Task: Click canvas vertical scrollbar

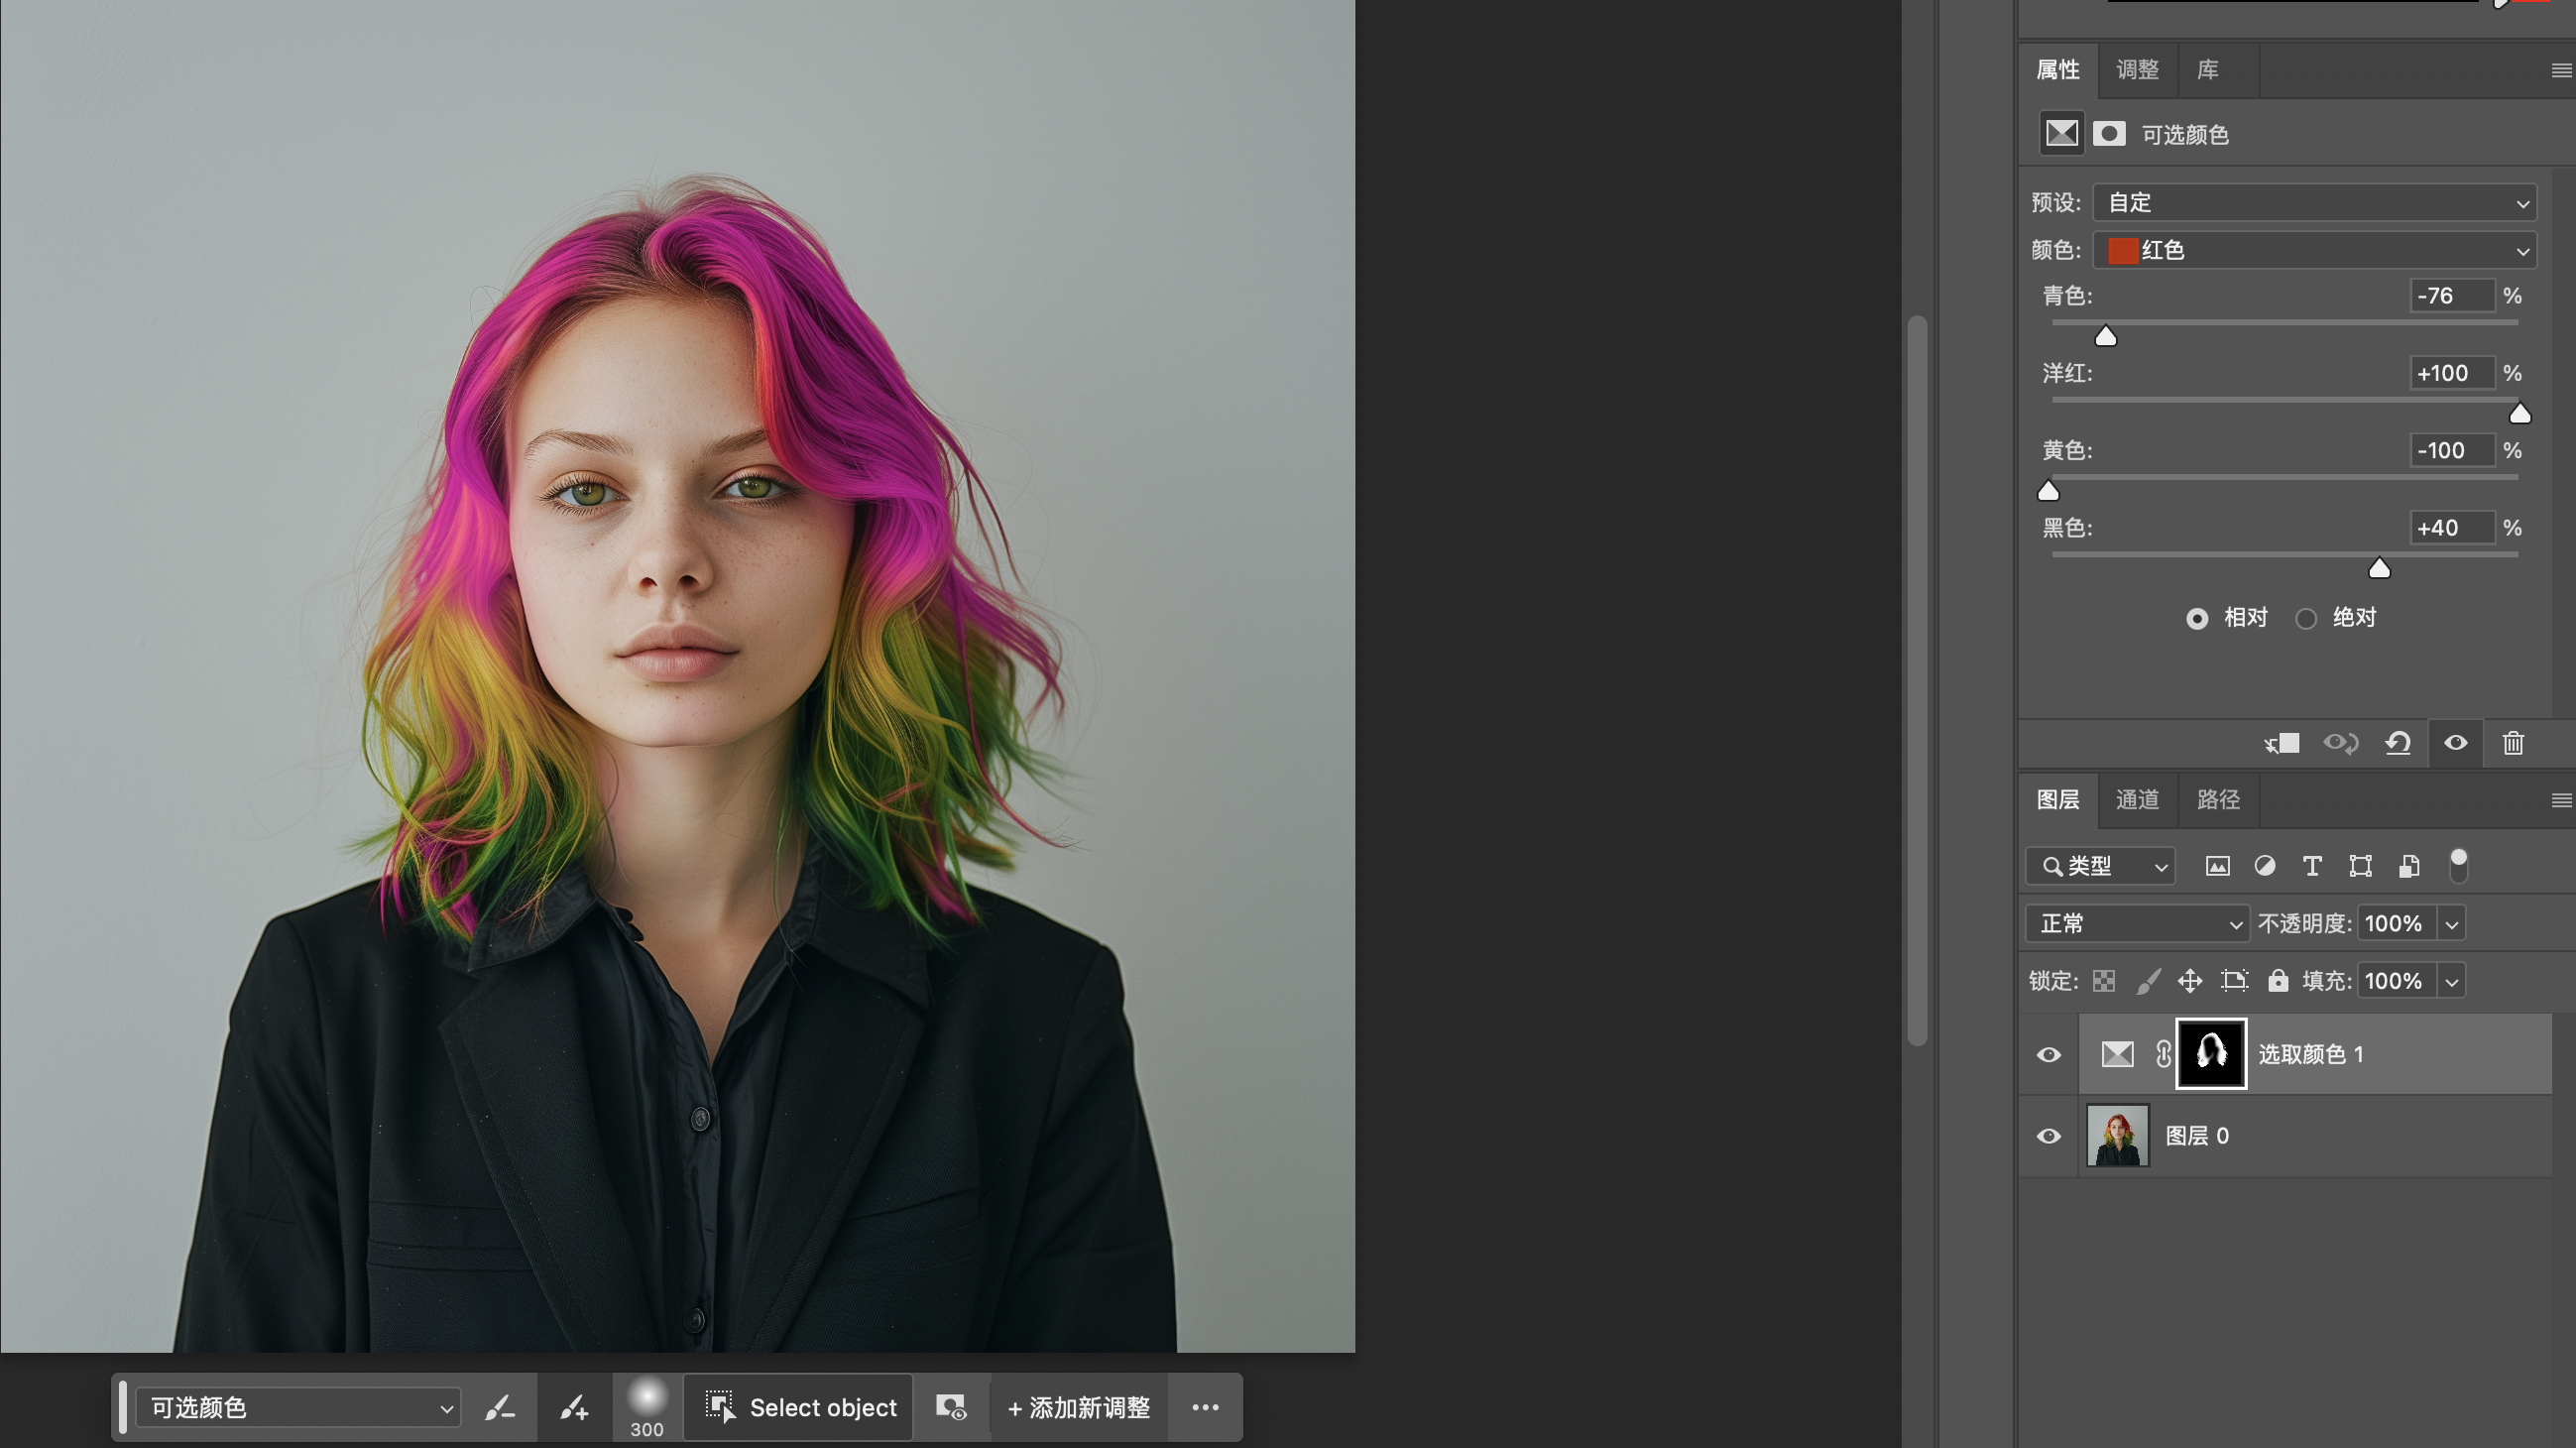Action: tap(1917, 680)
